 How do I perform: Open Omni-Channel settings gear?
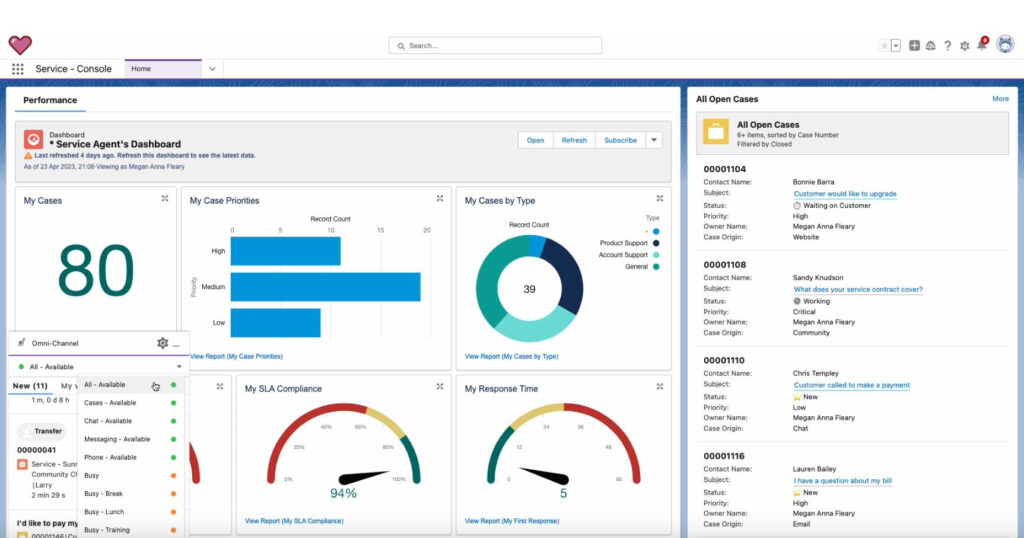(162, 343)
